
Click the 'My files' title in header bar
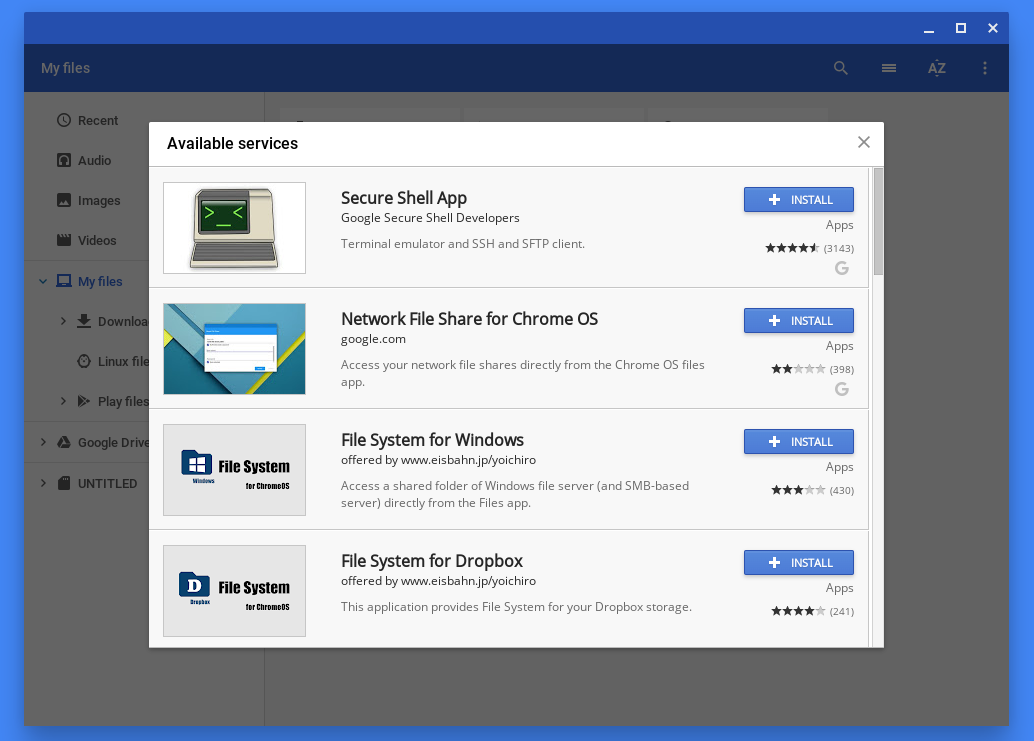tap(65, 68)
